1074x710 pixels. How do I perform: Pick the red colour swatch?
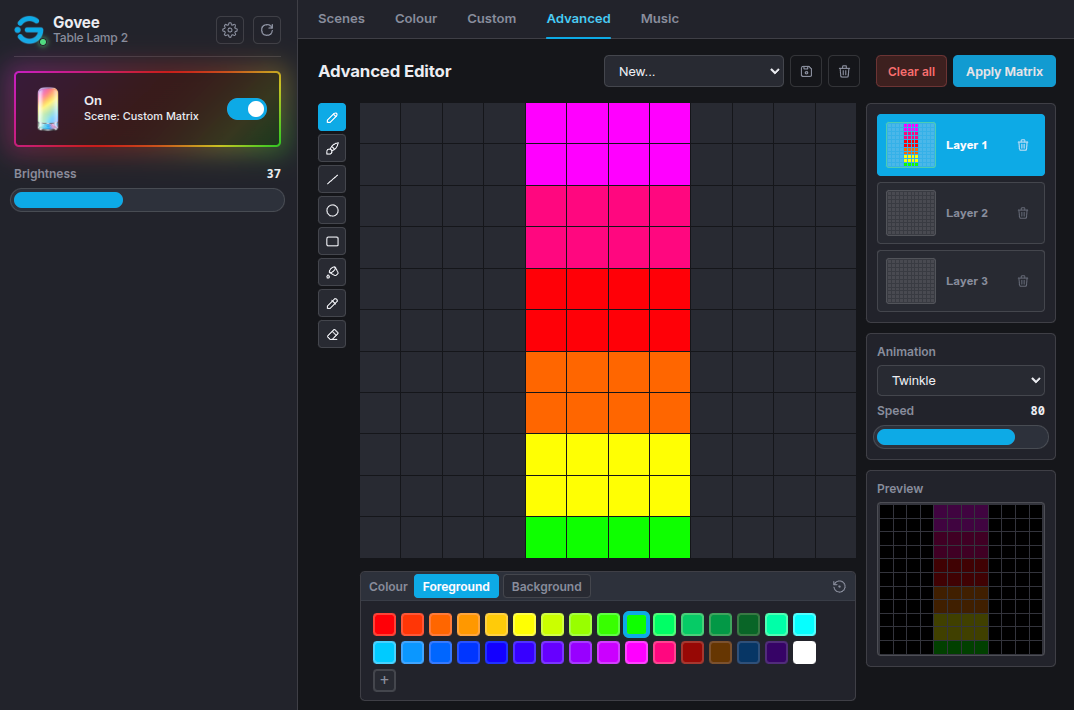[384, 624]
